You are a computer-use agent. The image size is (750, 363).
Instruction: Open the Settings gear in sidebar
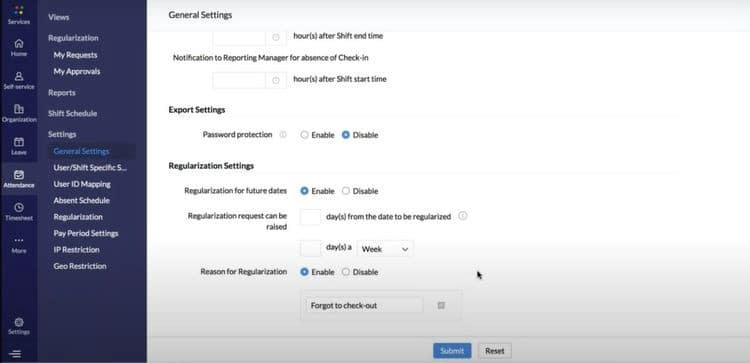[19, 322]
